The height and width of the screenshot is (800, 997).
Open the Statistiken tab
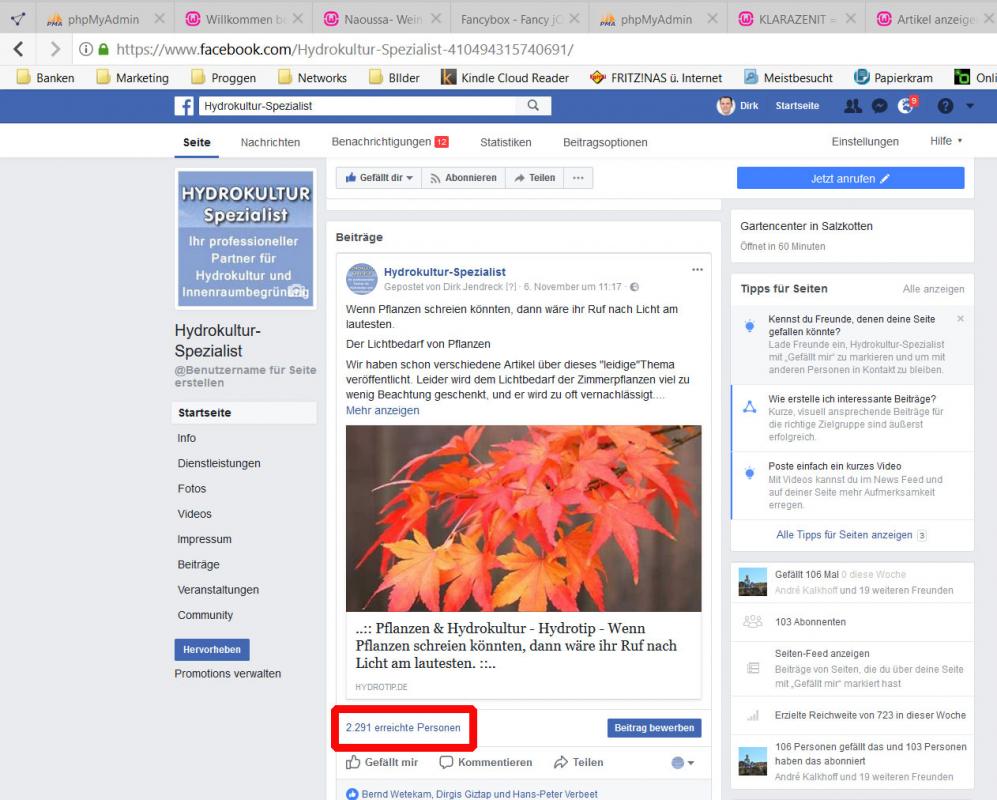click(x=505, y=142)
